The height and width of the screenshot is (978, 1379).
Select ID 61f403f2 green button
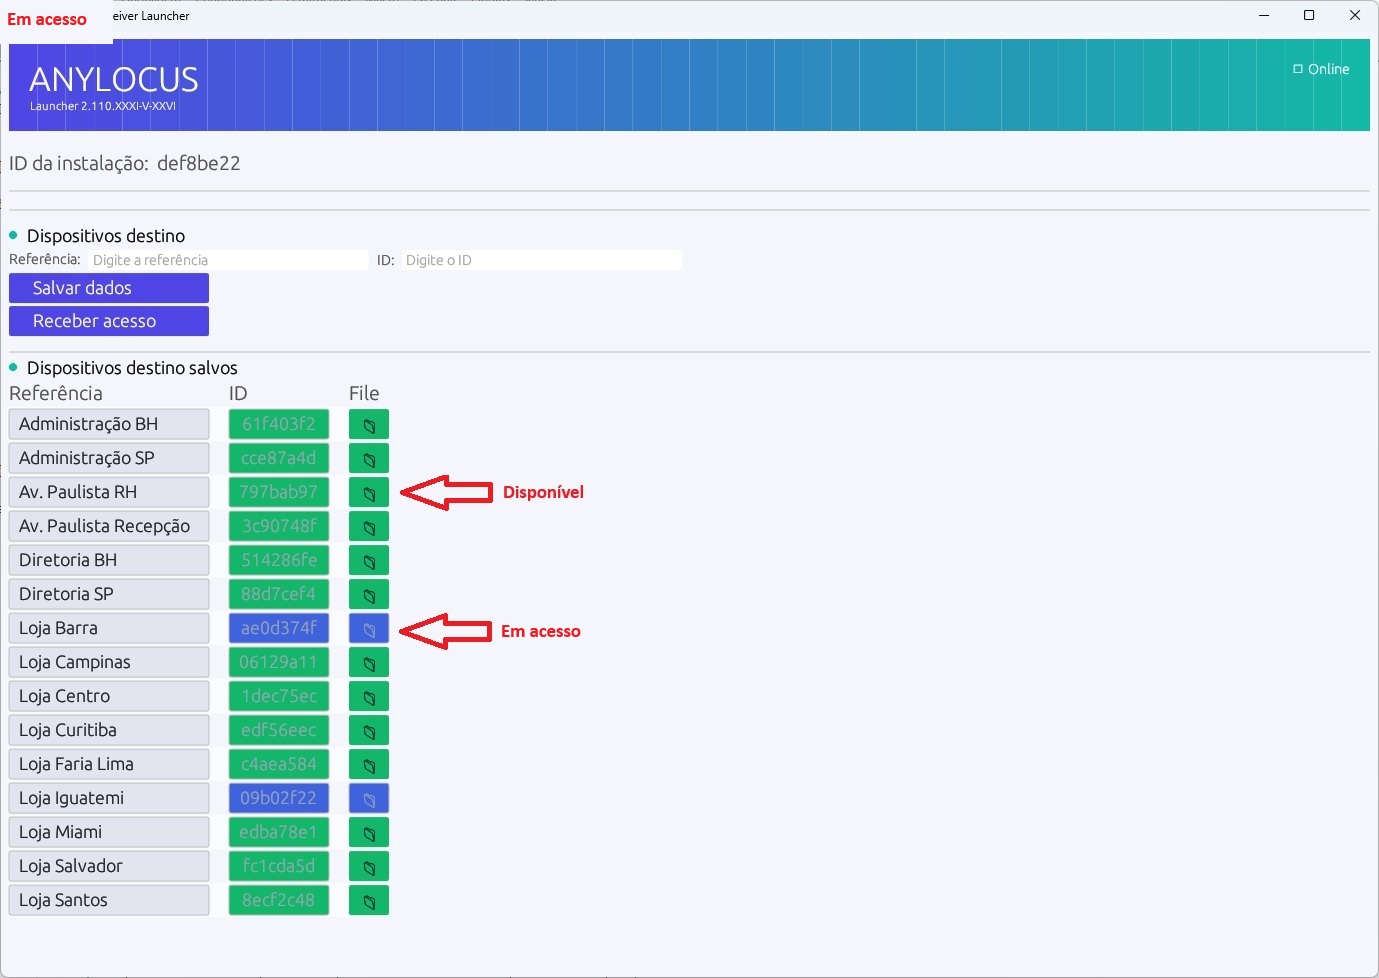pos(279,425)
